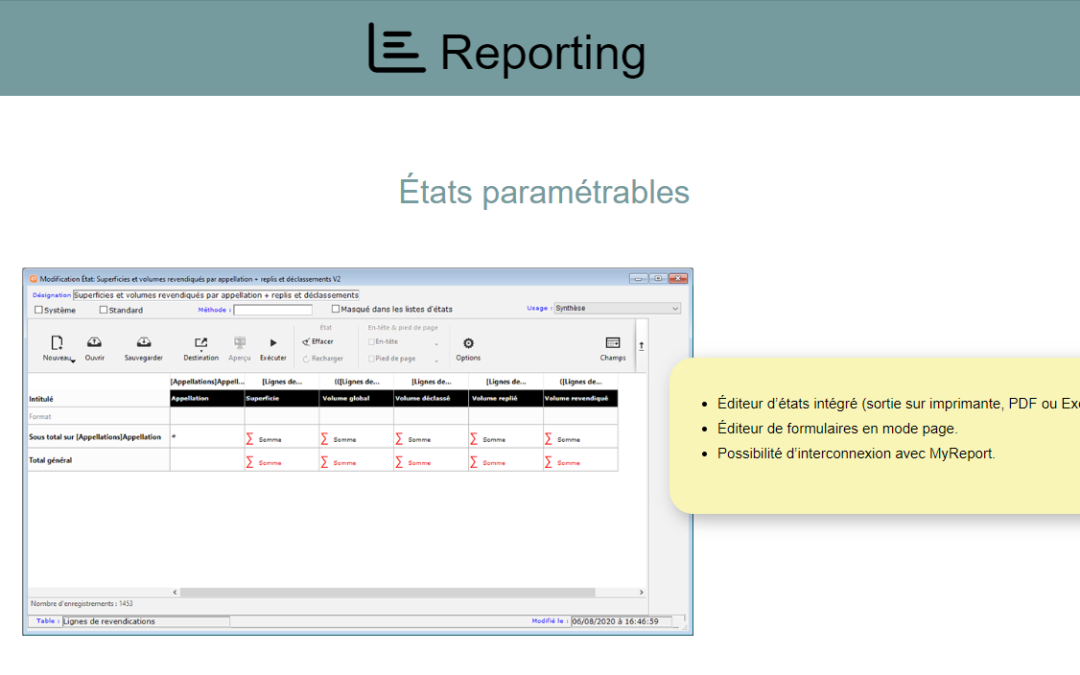This screenshot has width=1080, height=675.
Task: Click the Modifié le date field
Action: coord(621,621)
